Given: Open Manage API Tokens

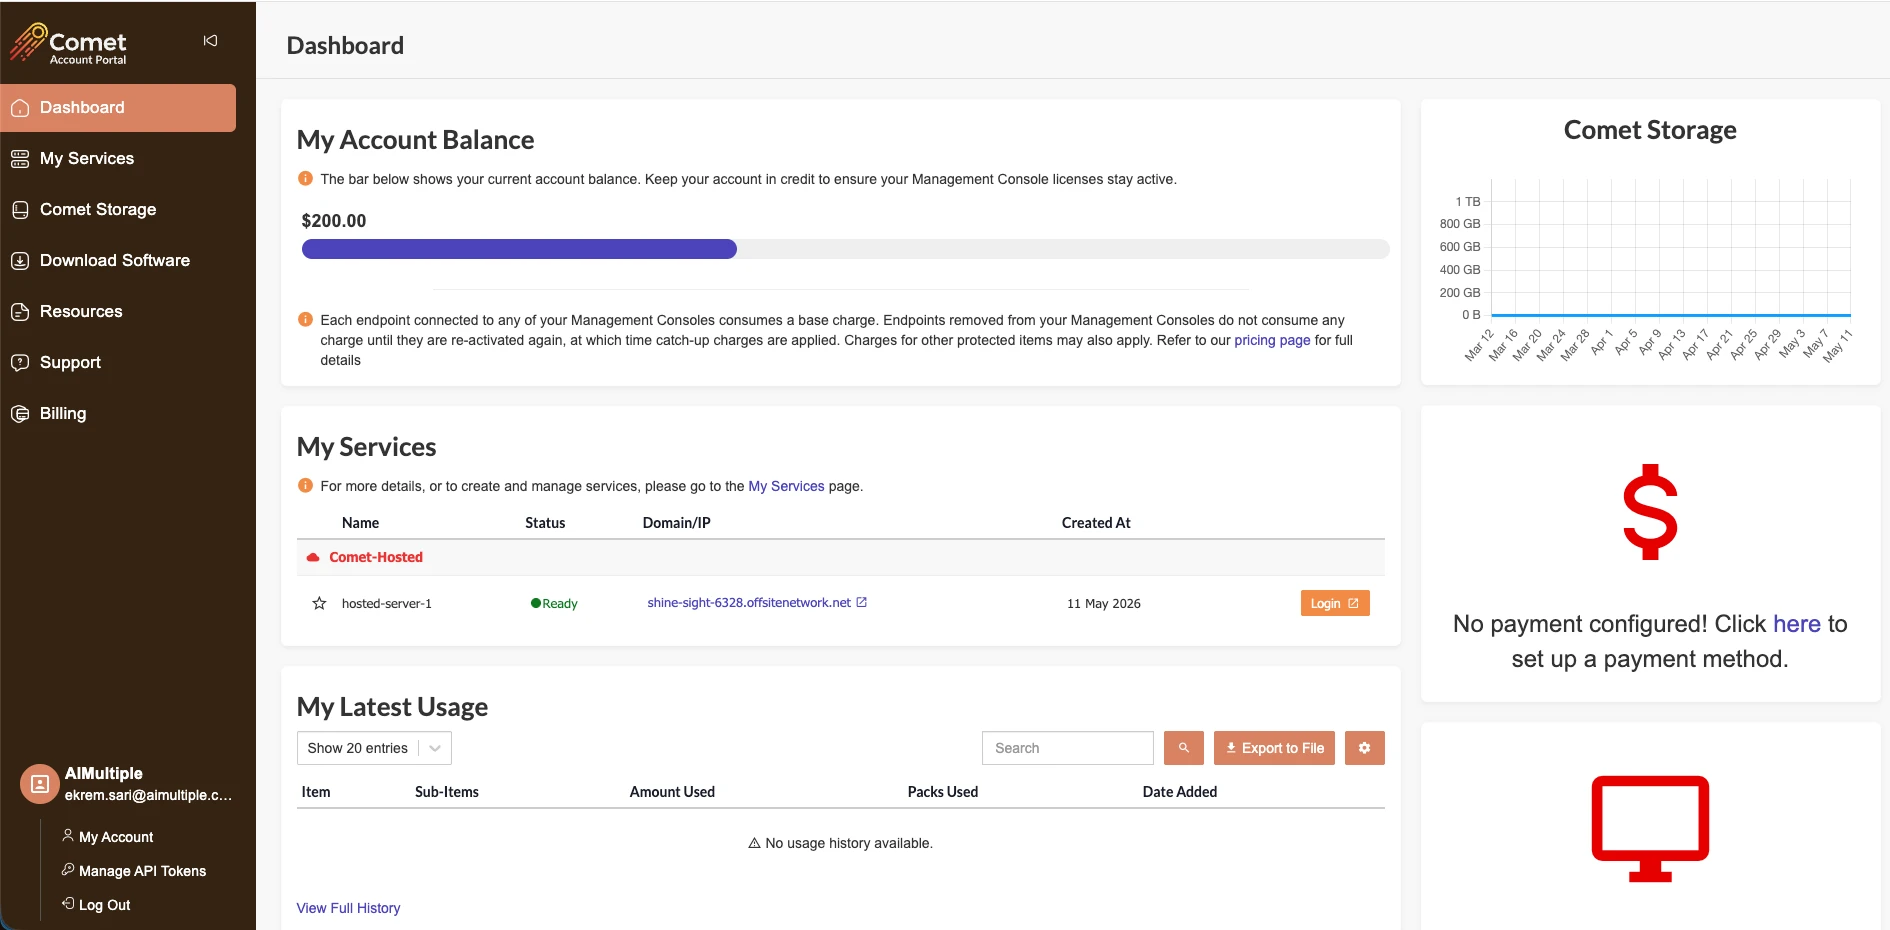Looking at the screenshot, I should click(x=142, y=871).
